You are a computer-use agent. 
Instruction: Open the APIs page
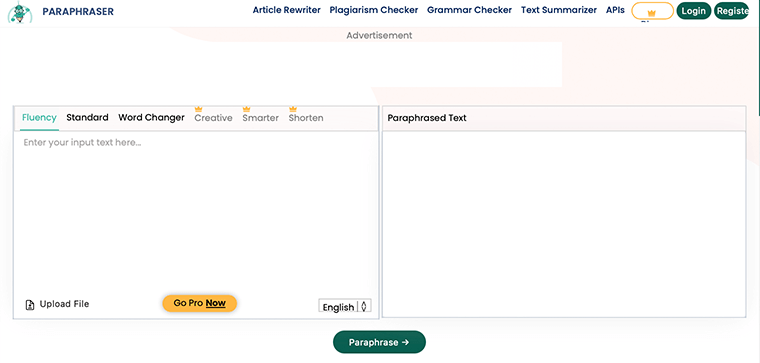point(615,10)
